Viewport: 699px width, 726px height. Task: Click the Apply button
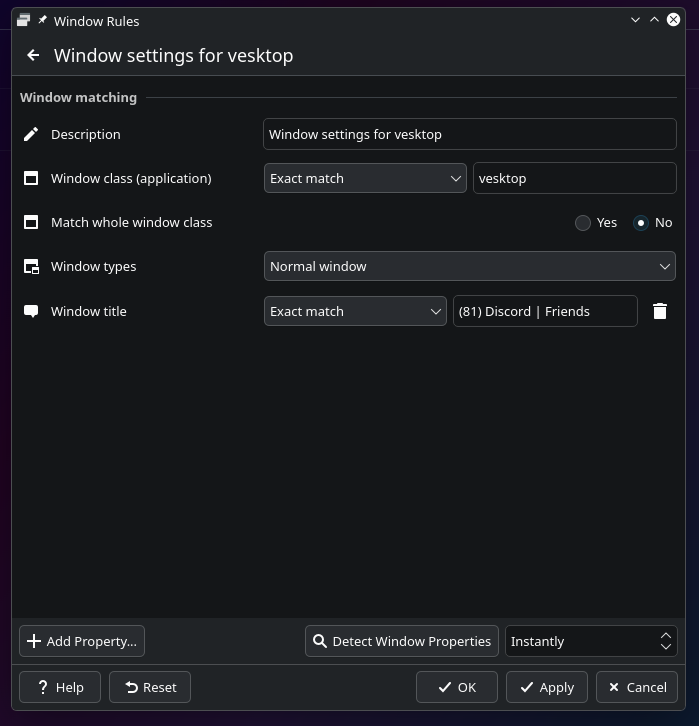(x=546, y=687)
